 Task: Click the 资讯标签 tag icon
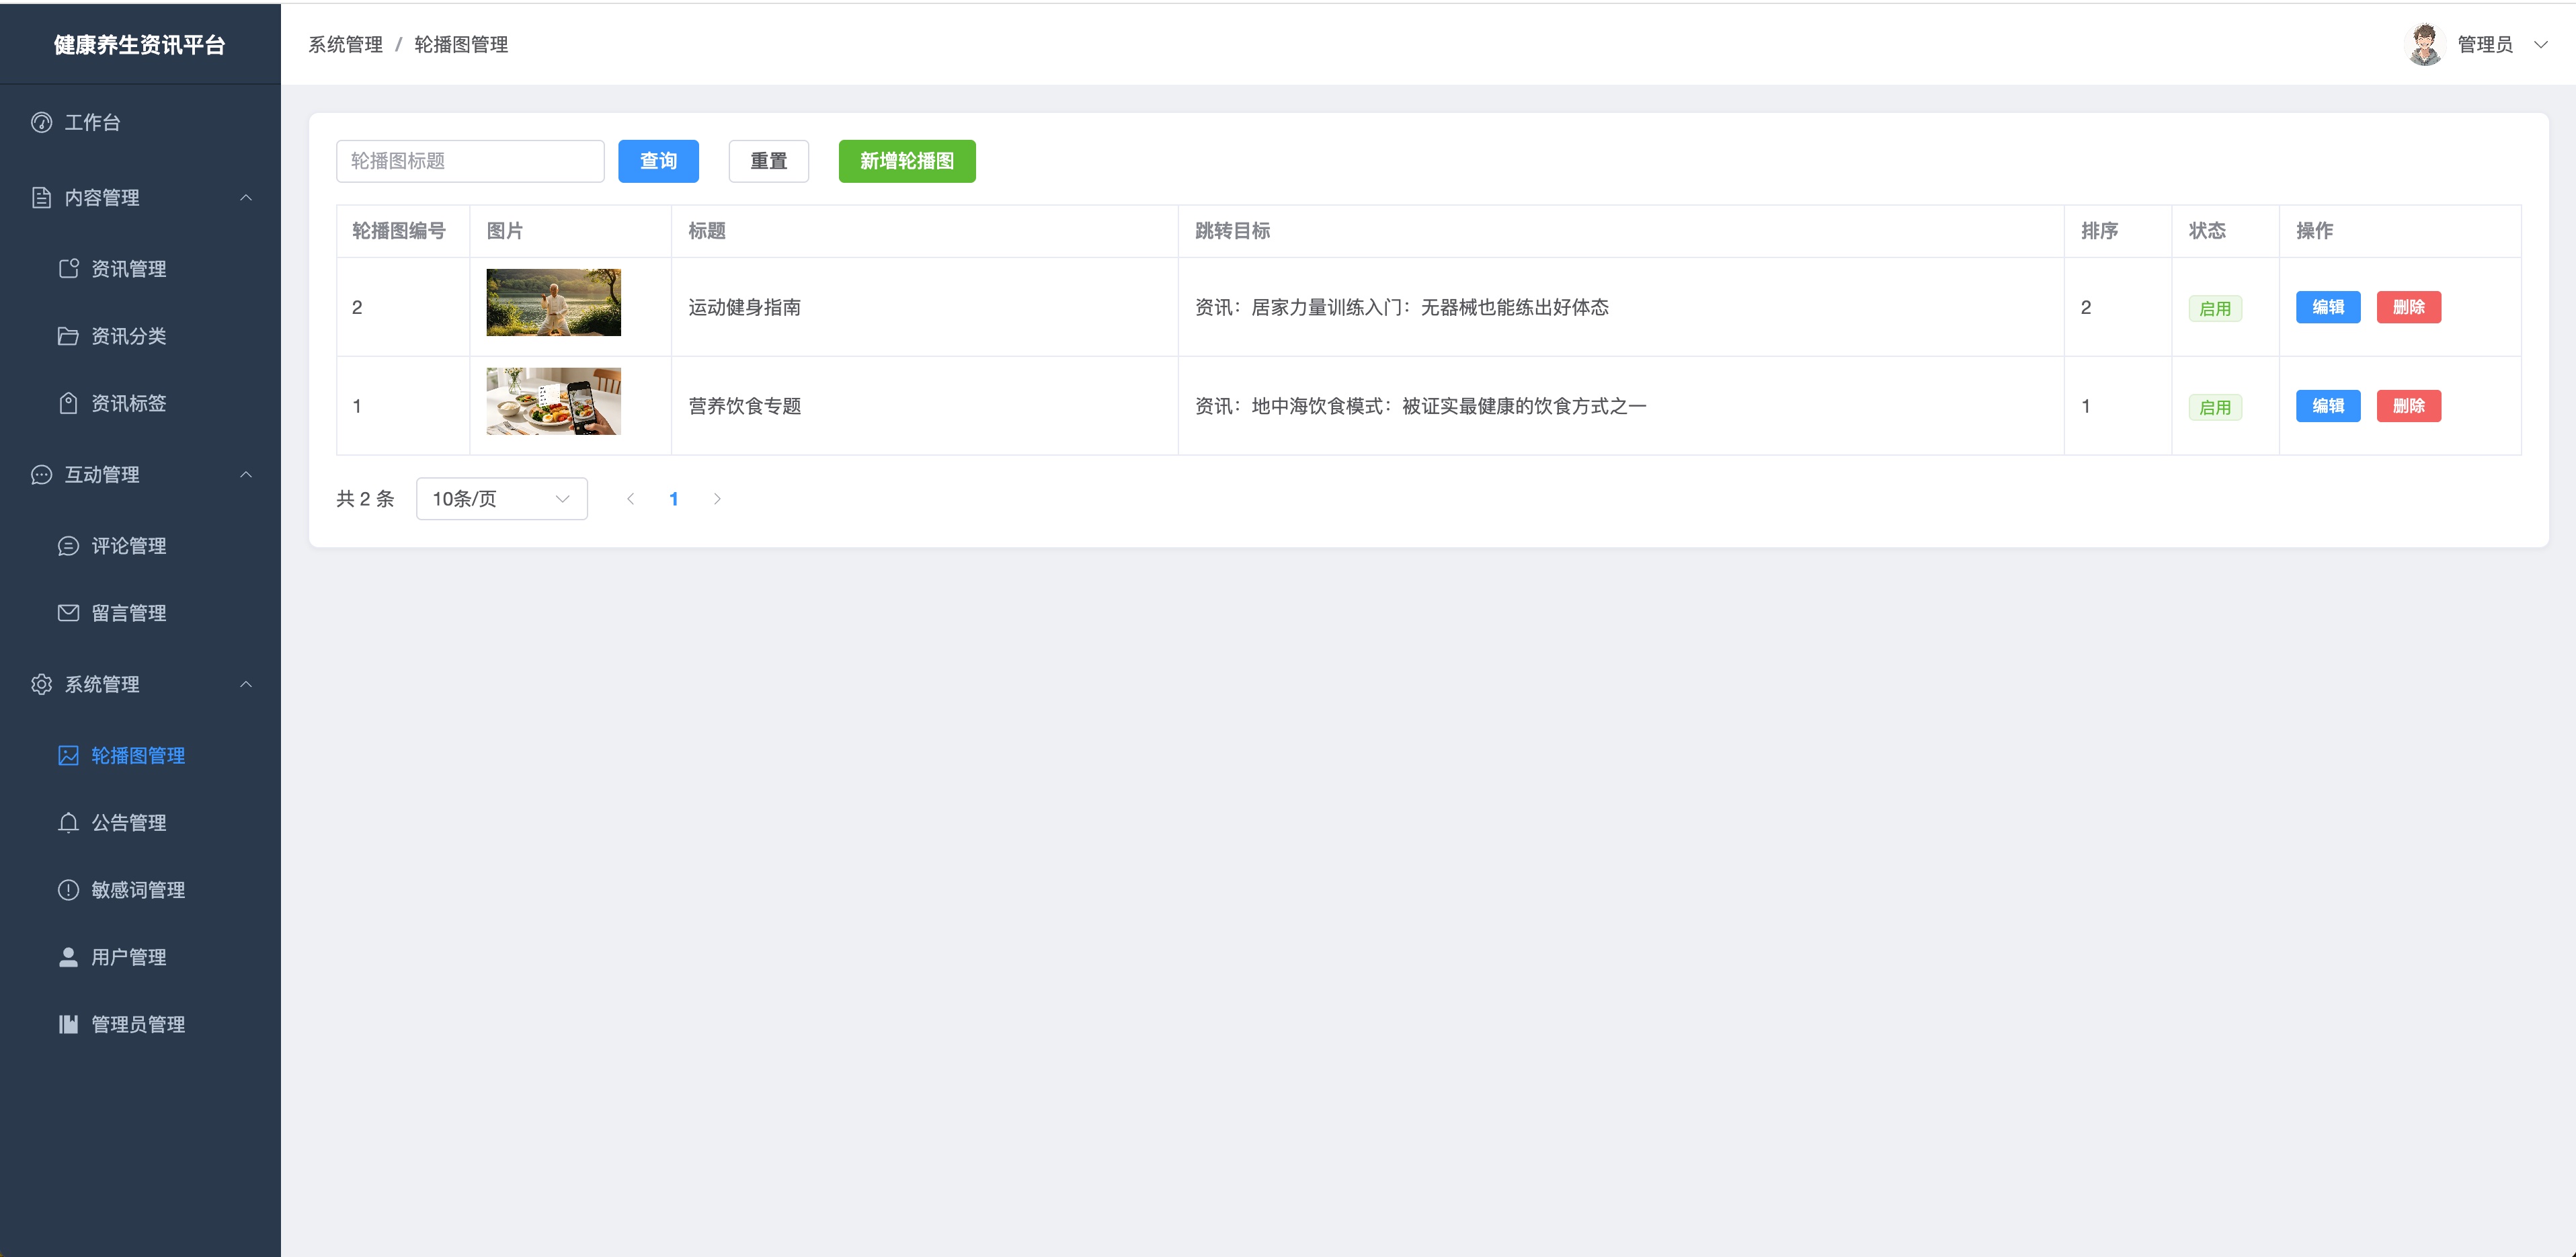68,403
